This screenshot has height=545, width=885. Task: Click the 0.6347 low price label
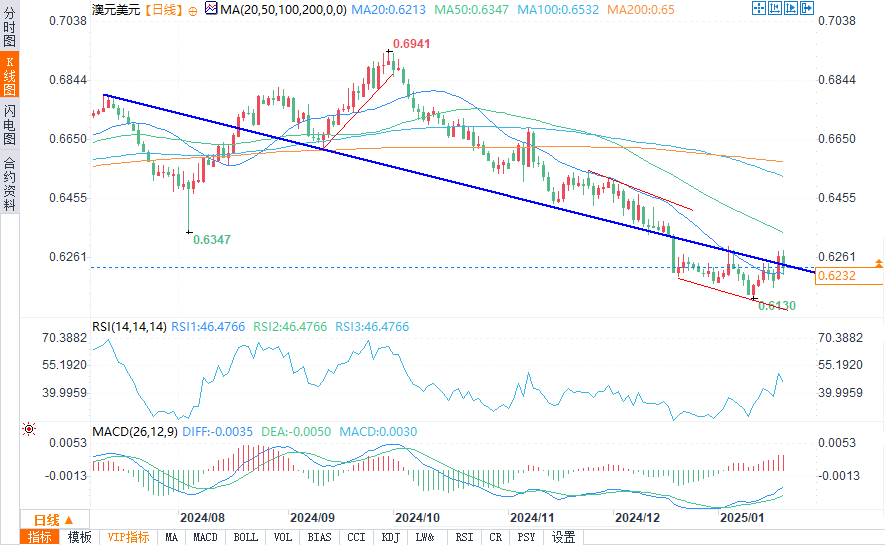point(212,240)
